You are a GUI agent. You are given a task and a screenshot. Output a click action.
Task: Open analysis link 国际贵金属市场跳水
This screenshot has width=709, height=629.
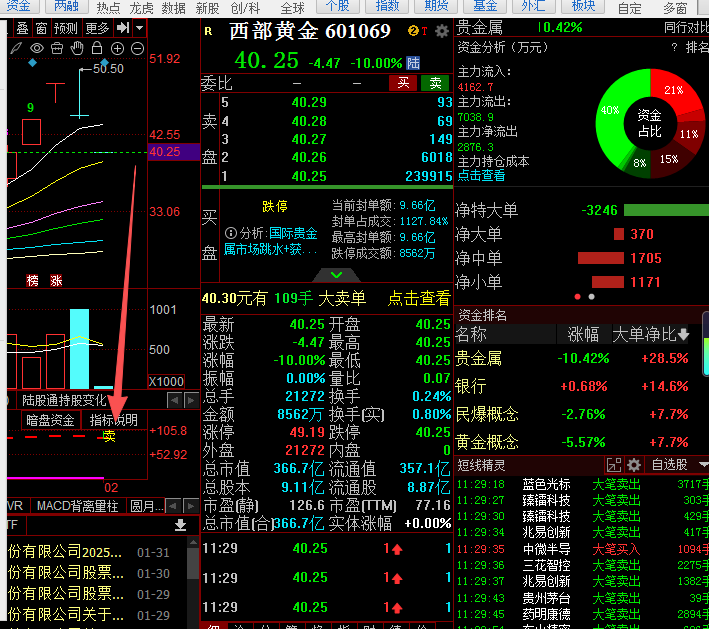(x=270, y=241)
